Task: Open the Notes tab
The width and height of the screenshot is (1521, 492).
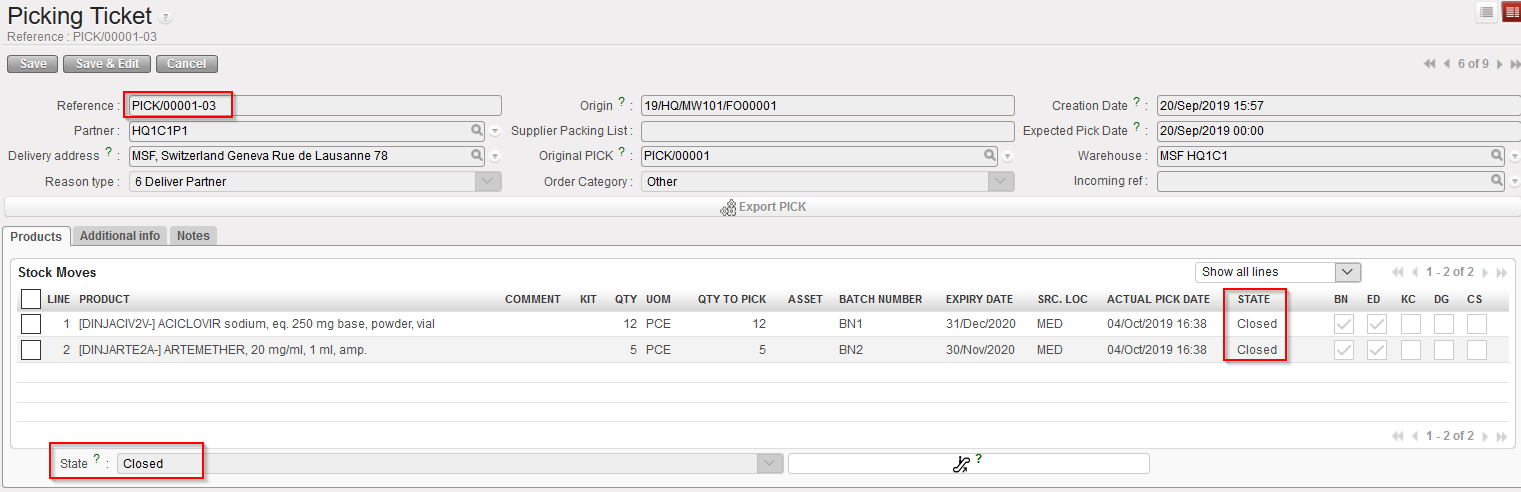Action: coord(193,236)
